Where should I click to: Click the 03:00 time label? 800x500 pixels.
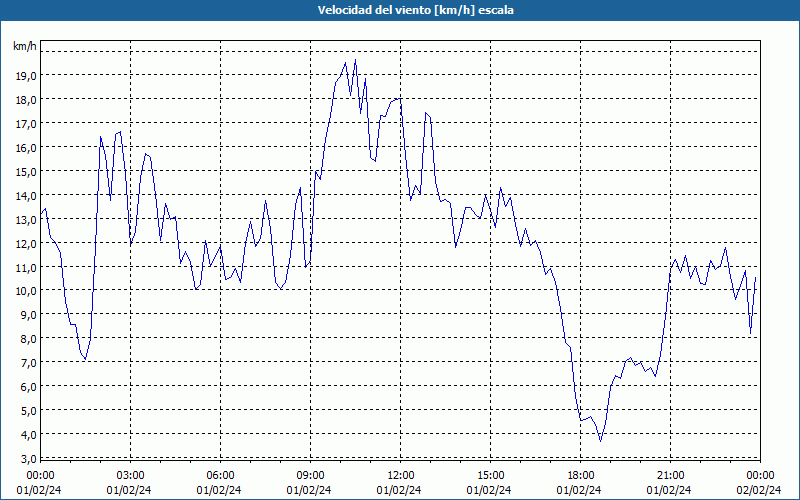click(131, 476)
